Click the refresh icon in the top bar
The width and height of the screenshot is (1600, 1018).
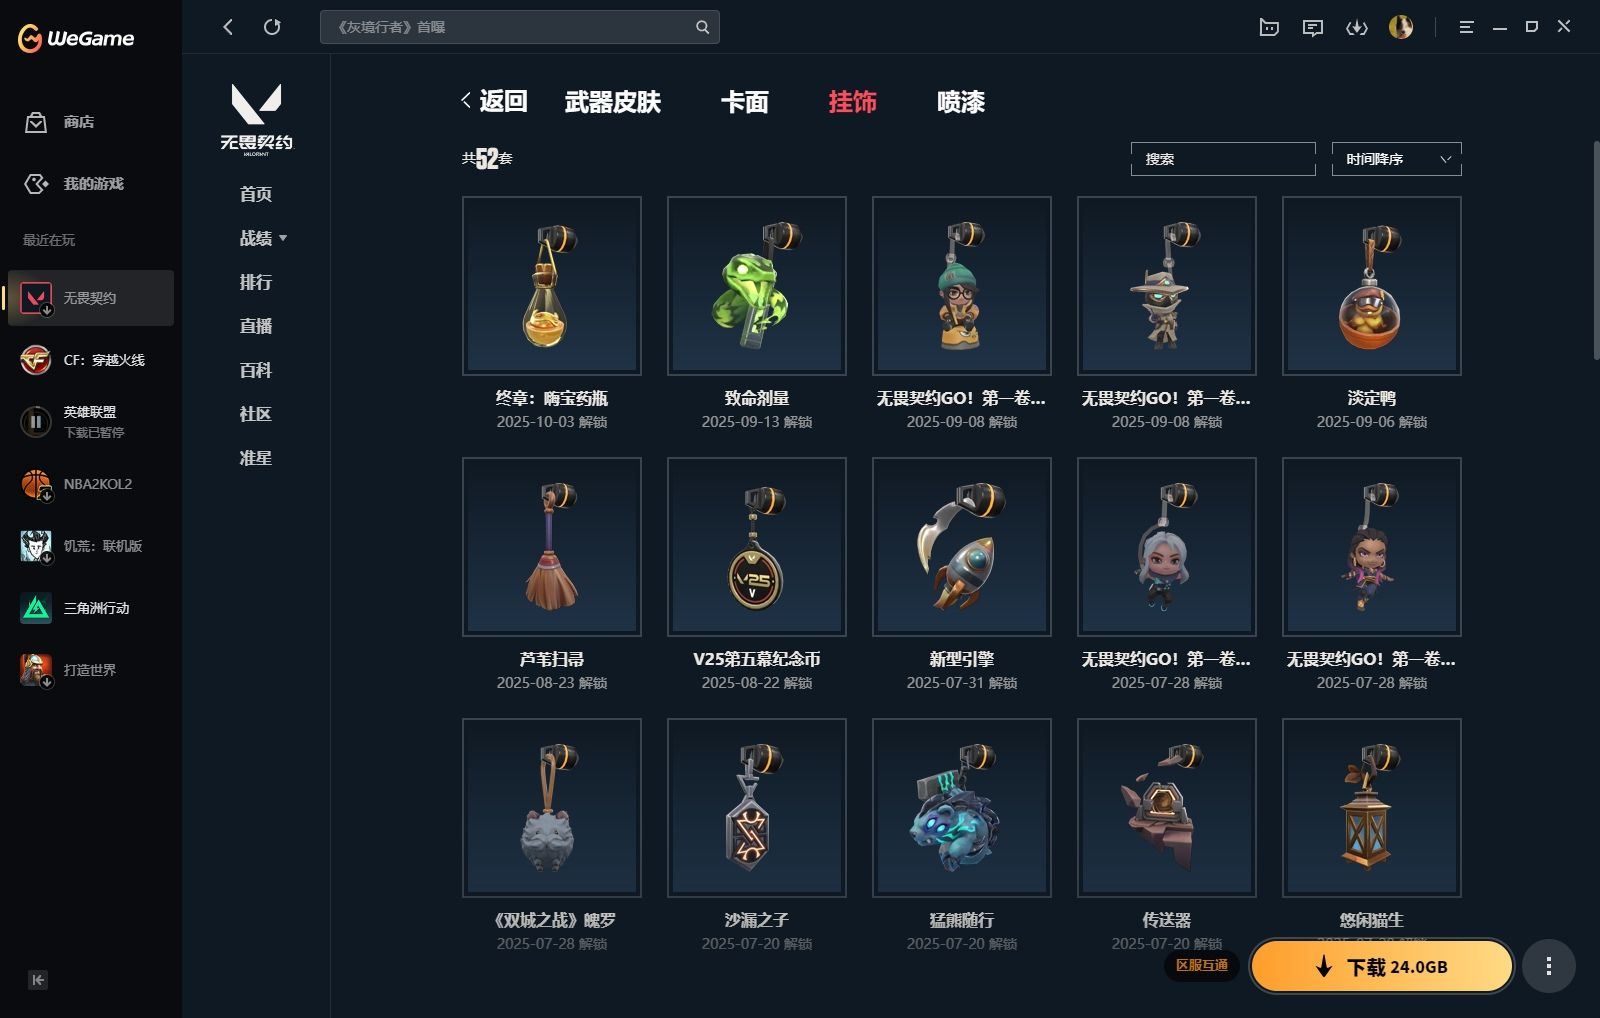pos(272,27)
